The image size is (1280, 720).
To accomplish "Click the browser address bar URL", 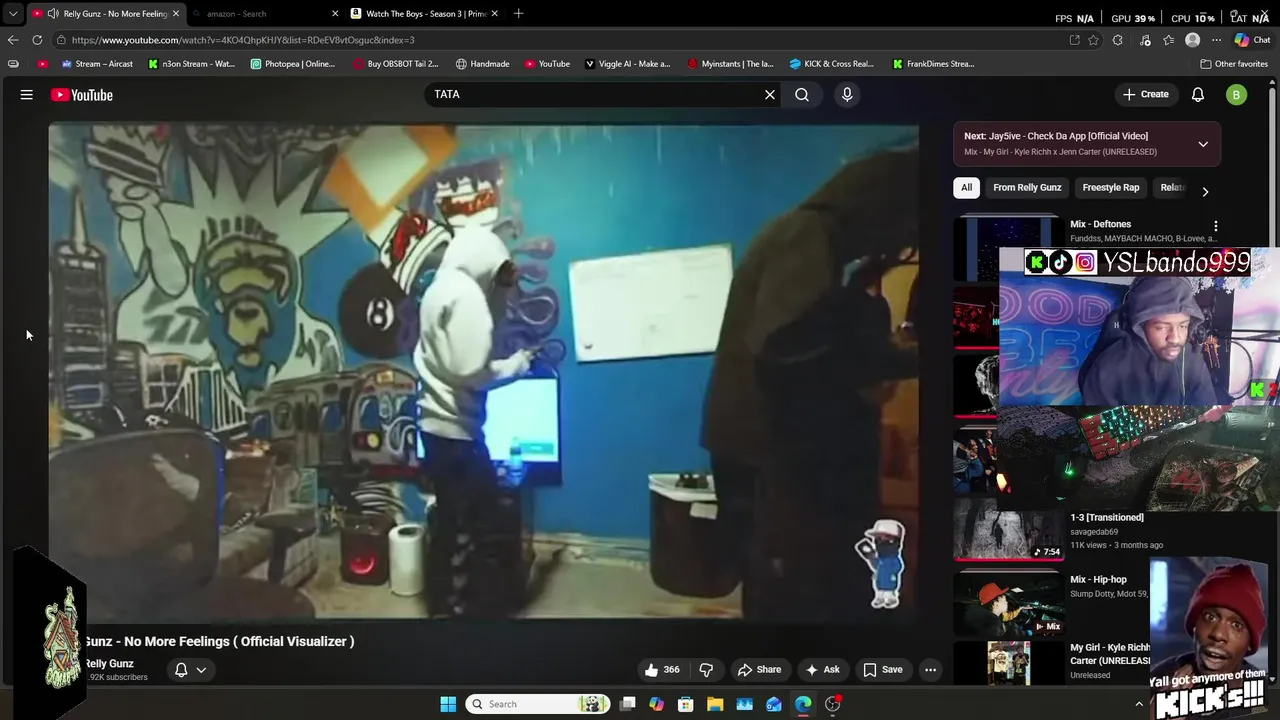I will 243,40.
